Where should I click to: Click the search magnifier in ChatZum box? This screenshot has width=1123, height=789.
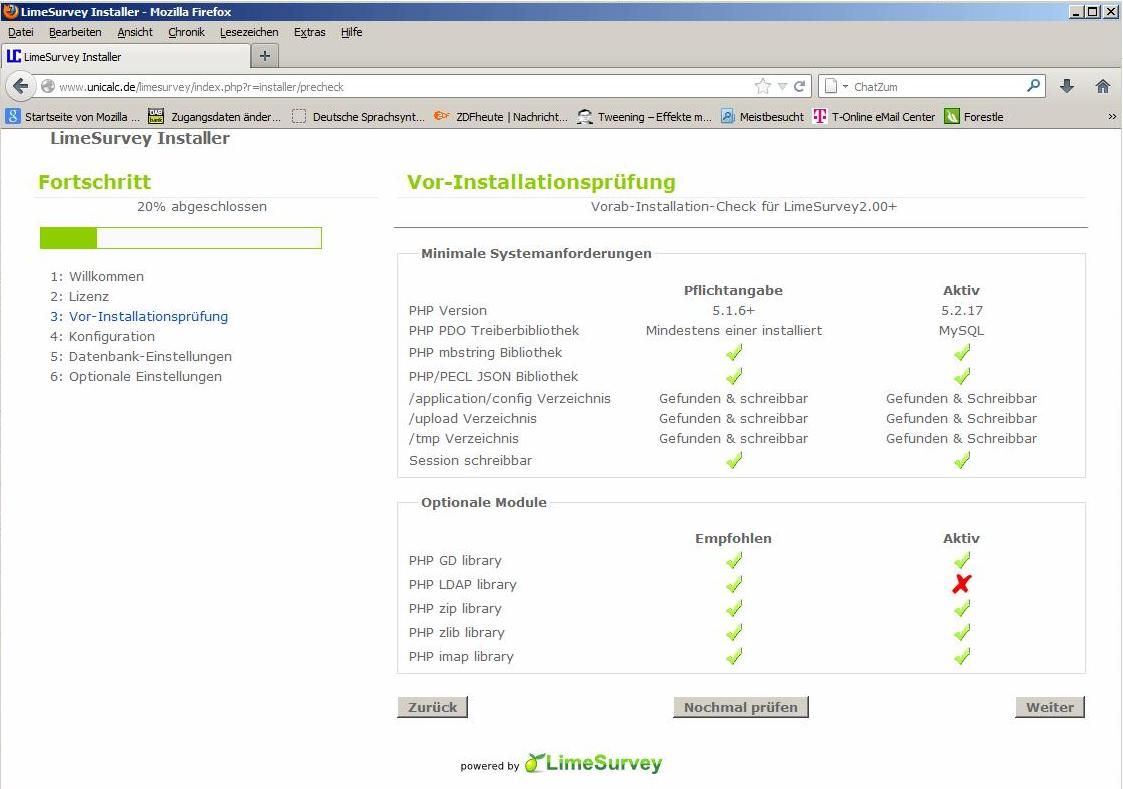(x=1033, y=86)
